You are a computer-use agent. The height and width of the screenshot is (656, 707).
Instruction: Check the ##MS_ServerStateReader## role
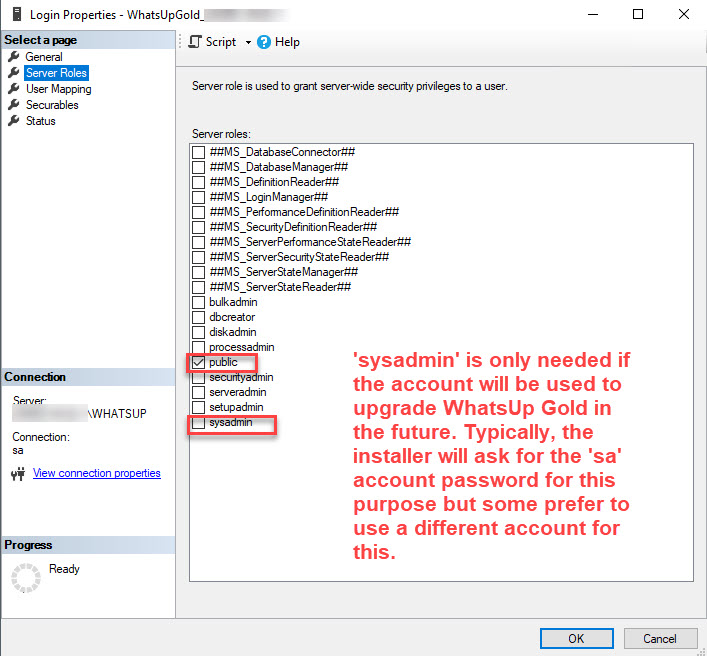[198, 287]
